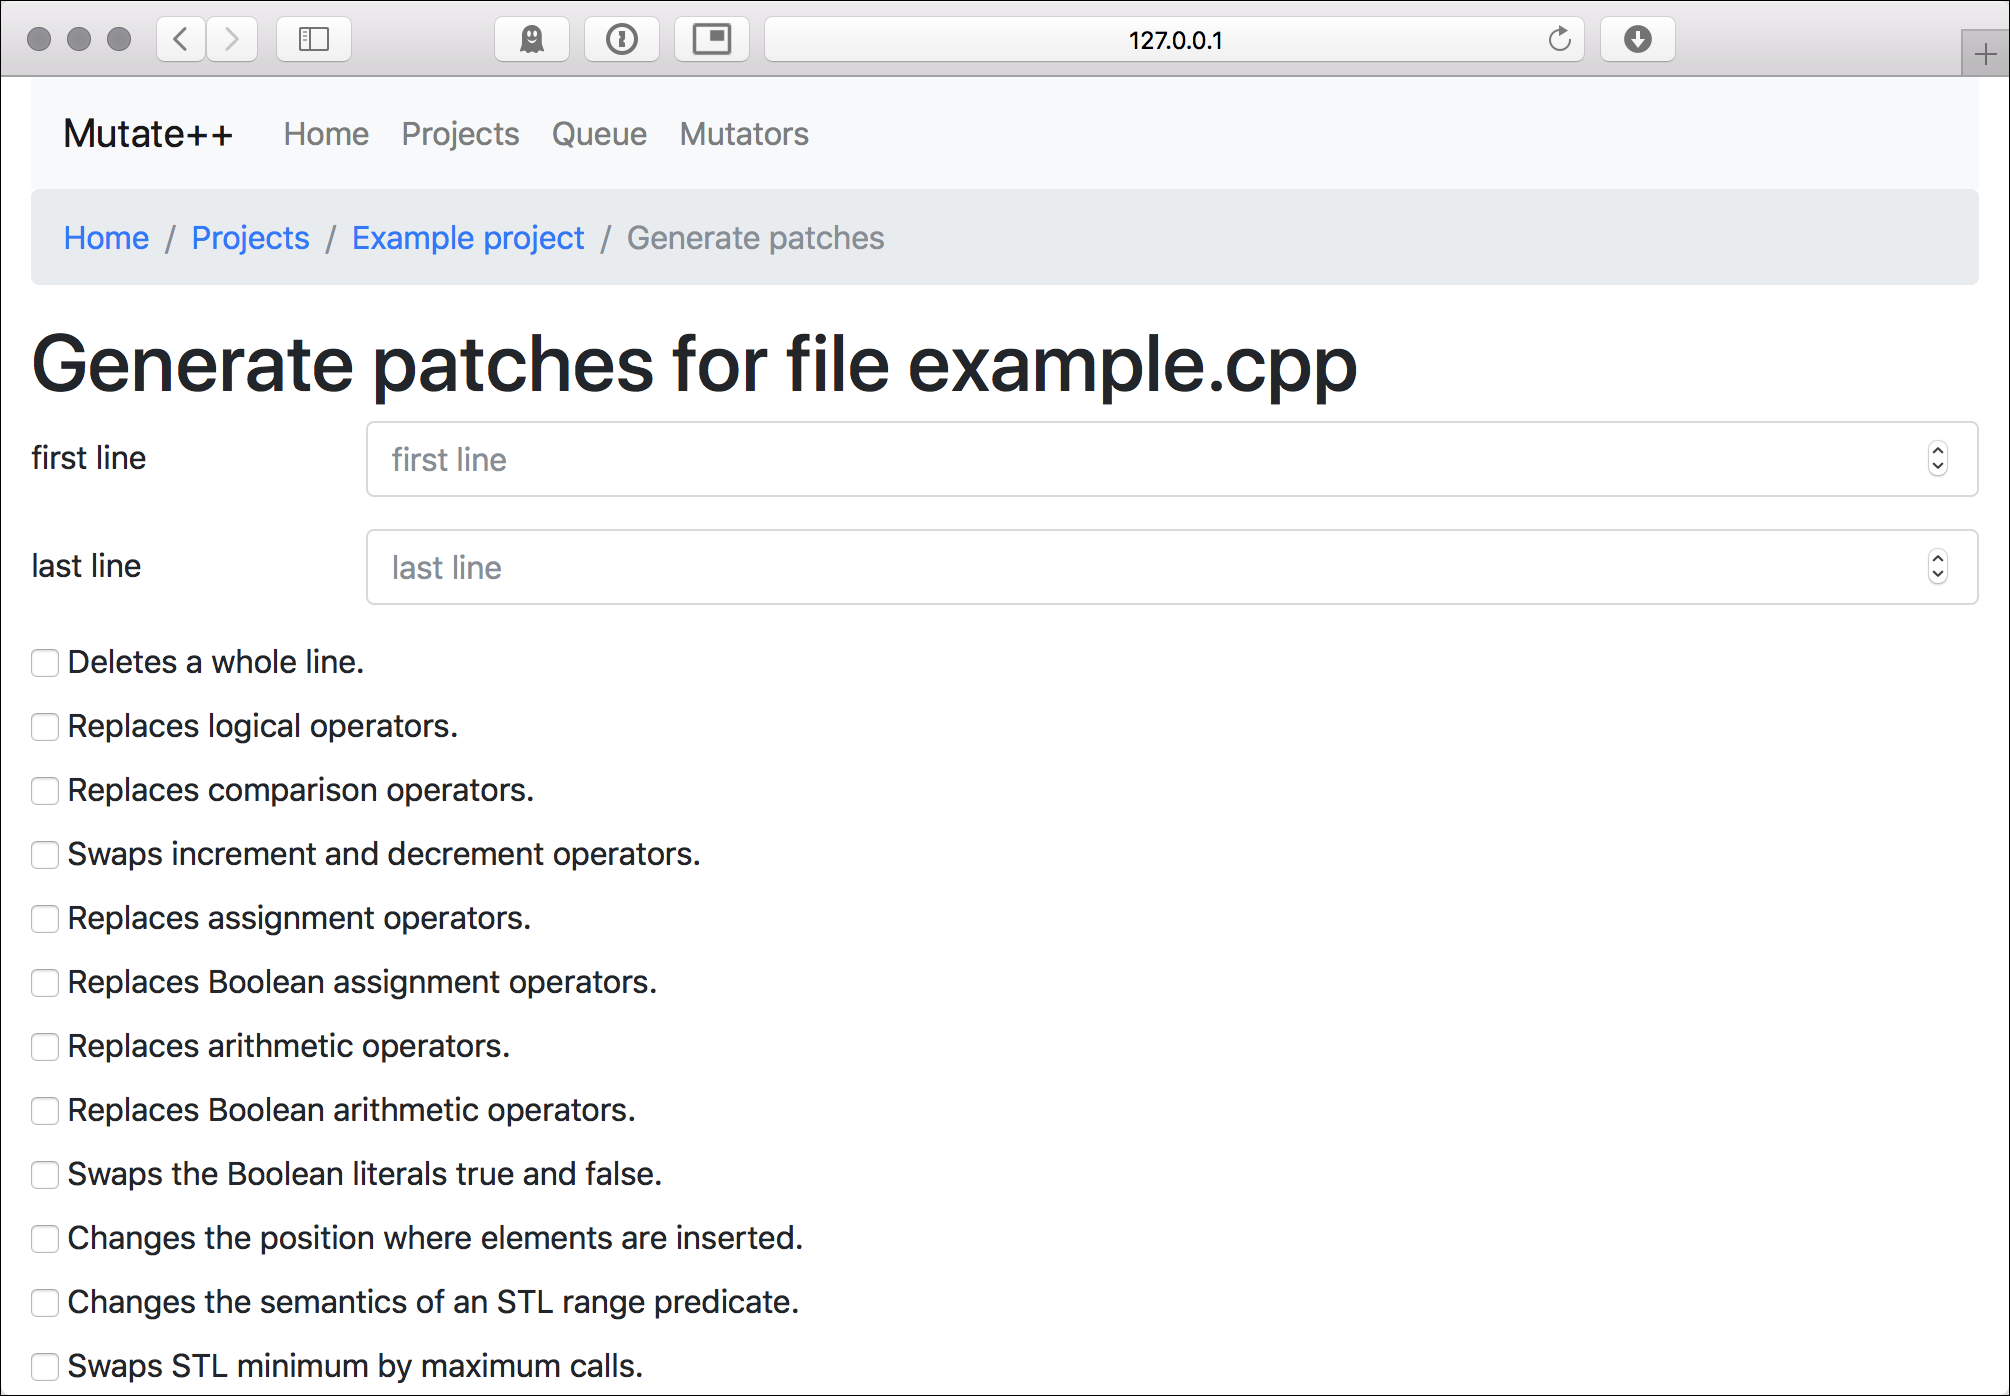
Task: Open the Safari downloads icon
Action: [x=1637, y=39]
